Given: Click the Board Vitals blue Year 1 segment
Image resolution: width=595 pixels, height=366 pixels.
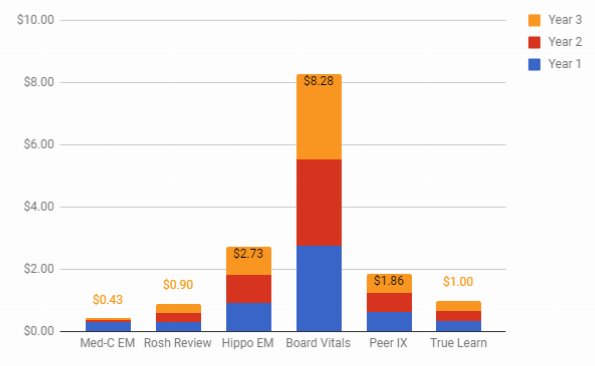Looking at the screenshot, I should point(319,289).
